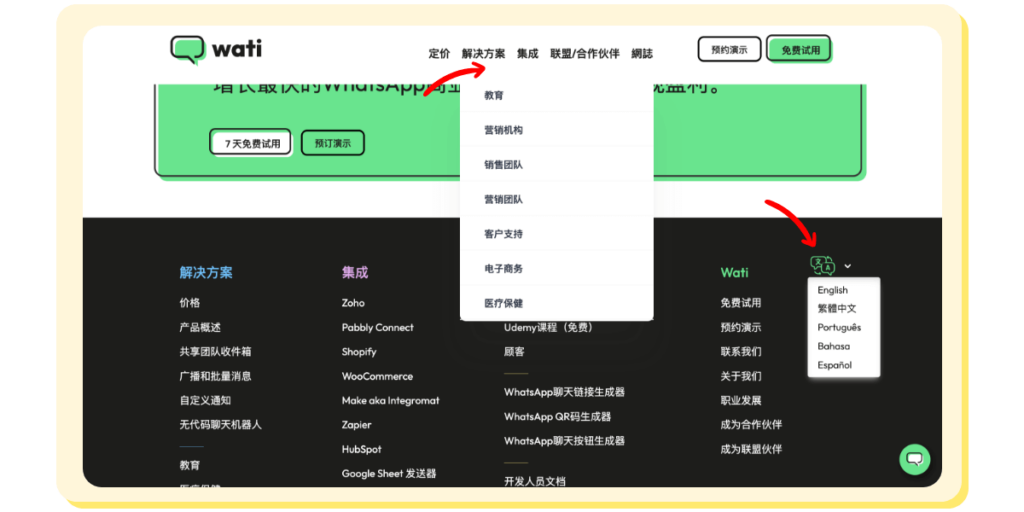
Task: Open the Pabbly Connect integration link
Action: click(377, 327)
